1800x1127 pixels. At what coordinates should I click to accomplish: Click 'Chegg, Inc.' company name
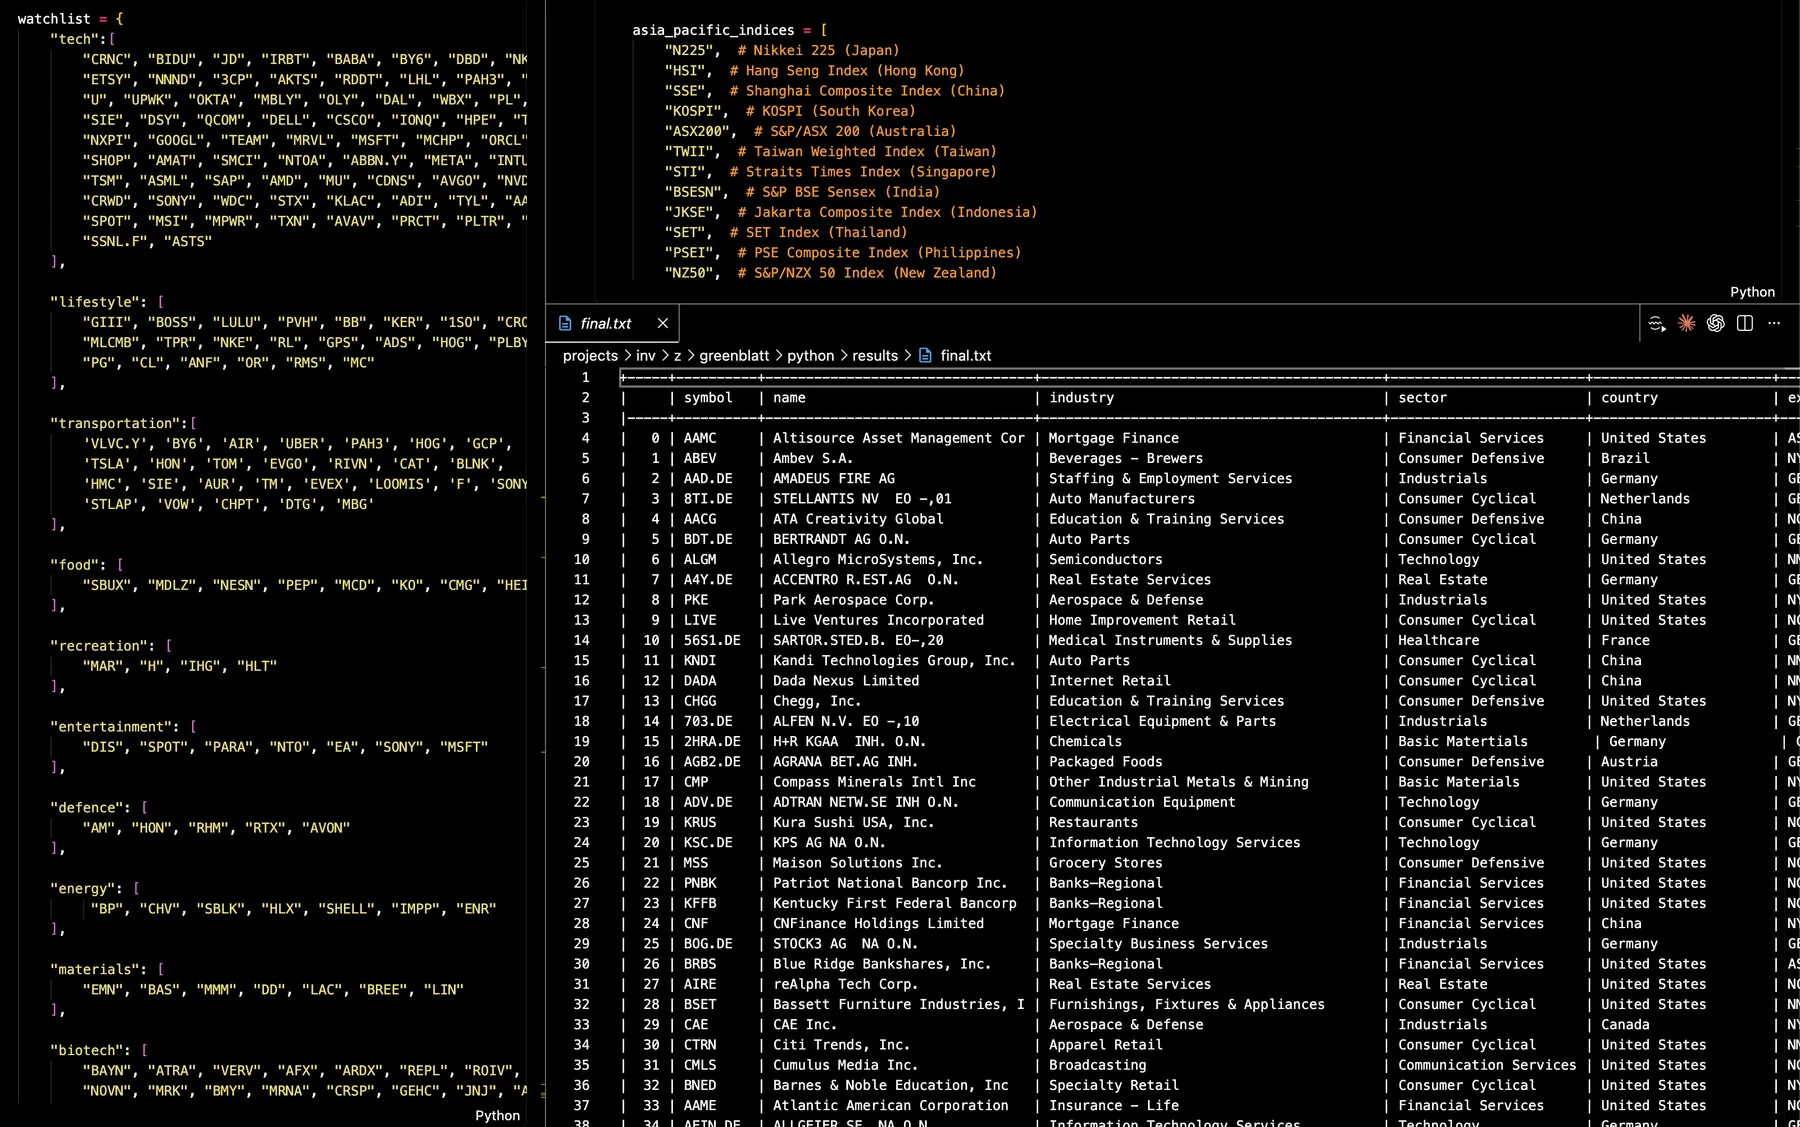817,701
